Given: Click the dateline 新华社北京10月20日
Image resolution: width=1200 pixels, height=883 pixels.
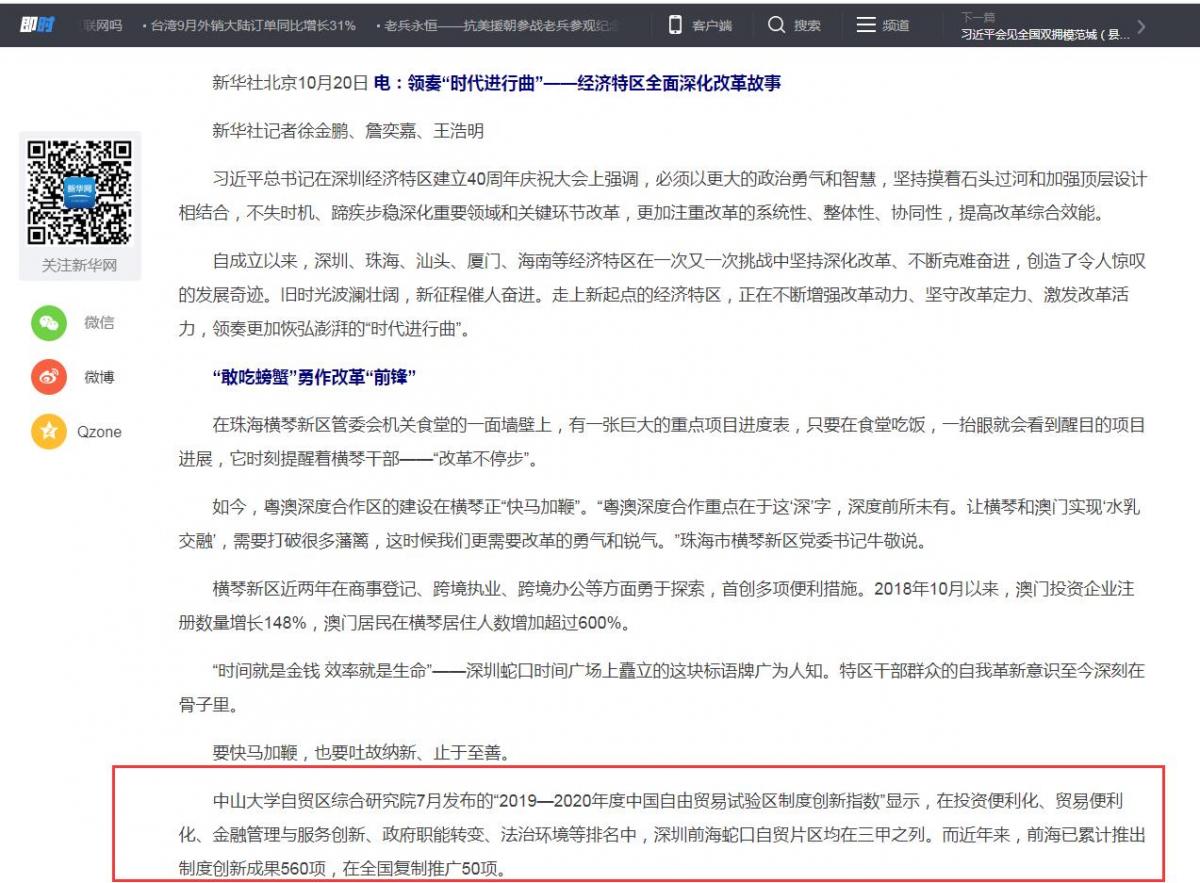Looking at the screenshot, I should click(x=290, y=84).
